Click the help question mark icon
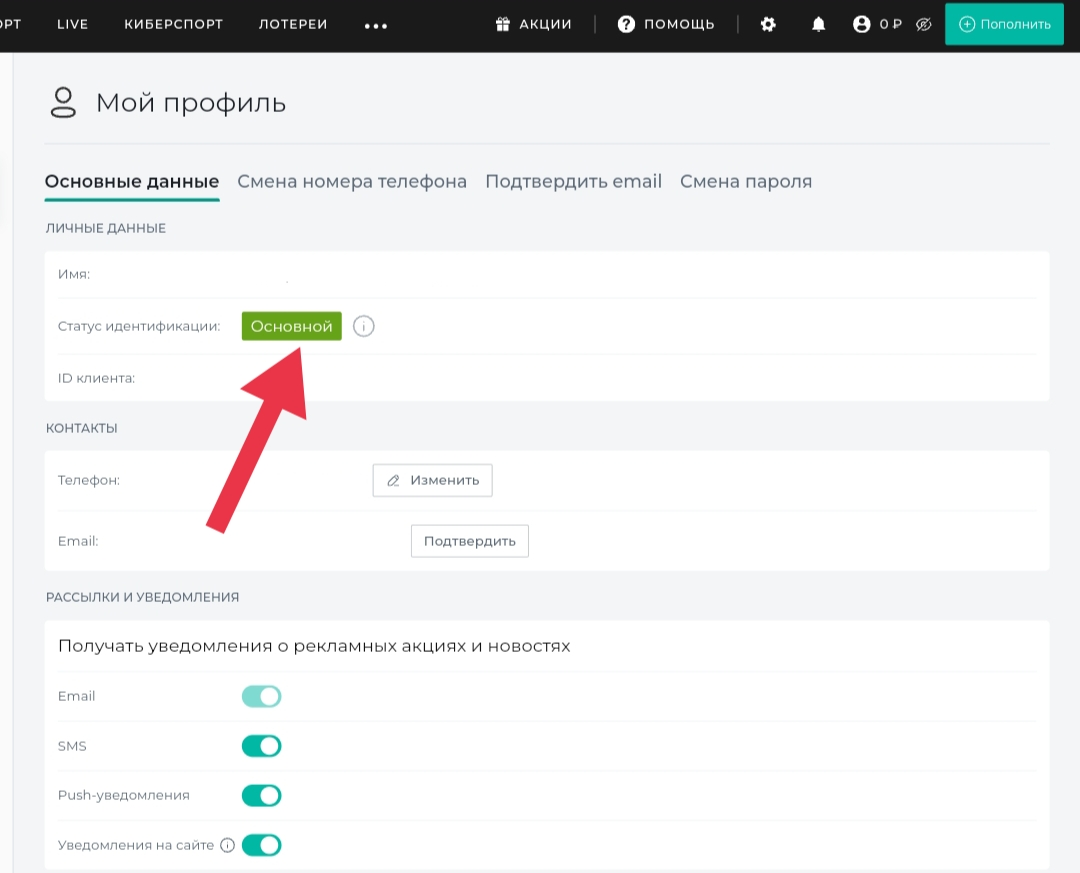1080x873 pixels. [x=627, y=24]
